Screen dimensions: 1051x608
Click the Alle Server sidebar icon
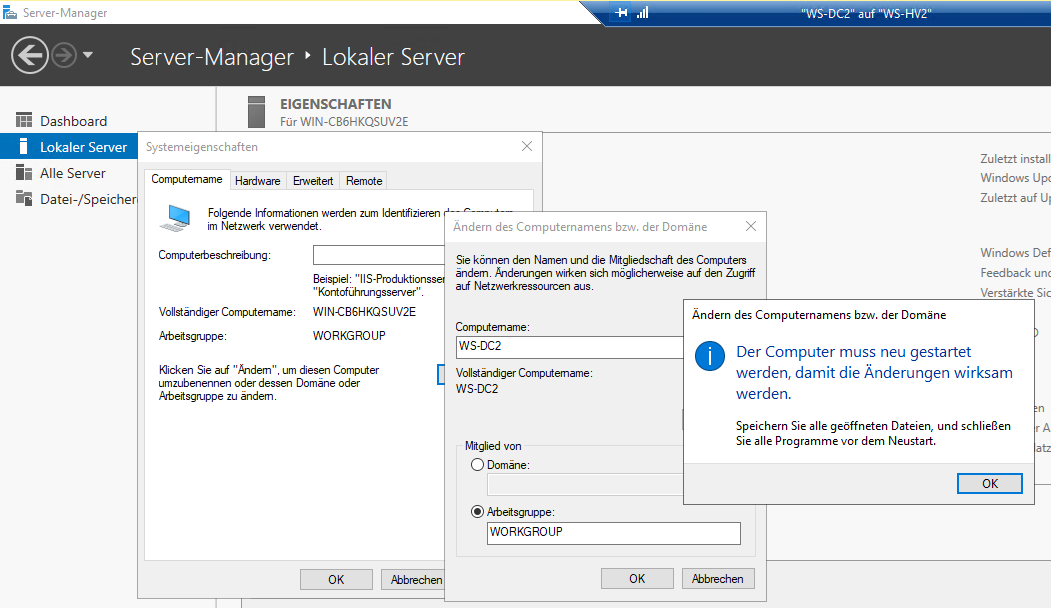24,173
